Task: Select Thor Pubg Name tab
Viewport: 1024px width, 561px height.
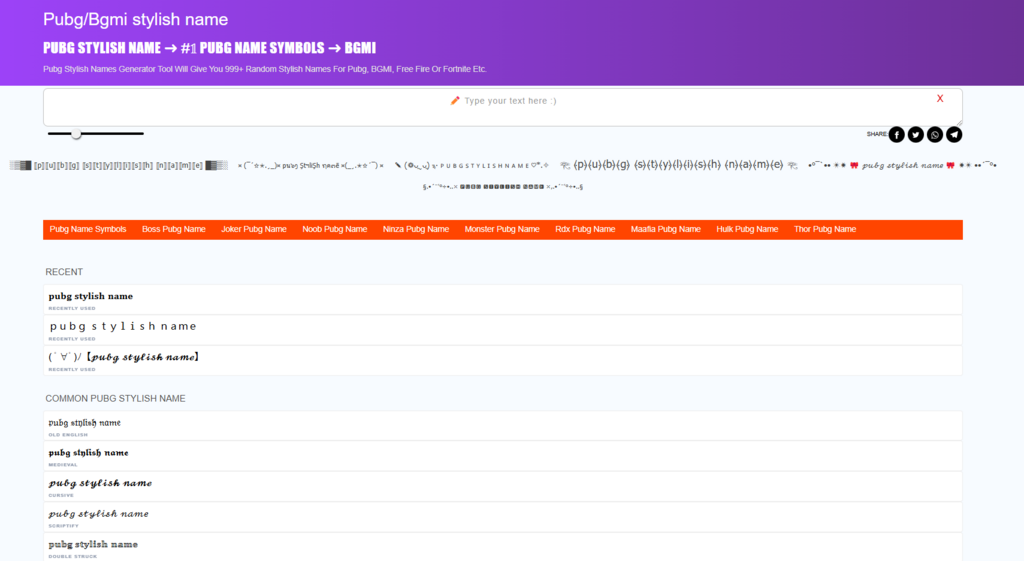Action: (x=825, y=230)
